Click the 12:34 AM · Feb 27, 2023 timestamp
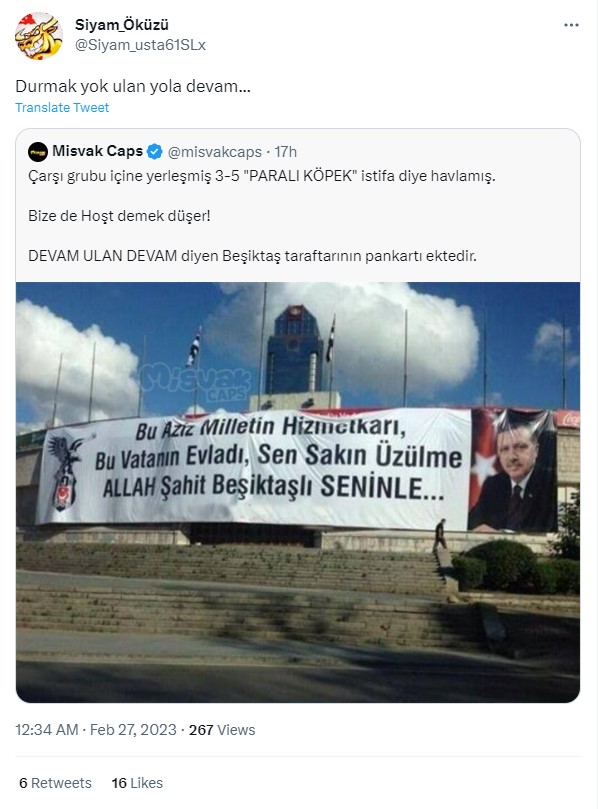Screen dimensions: 598x809 96,730
